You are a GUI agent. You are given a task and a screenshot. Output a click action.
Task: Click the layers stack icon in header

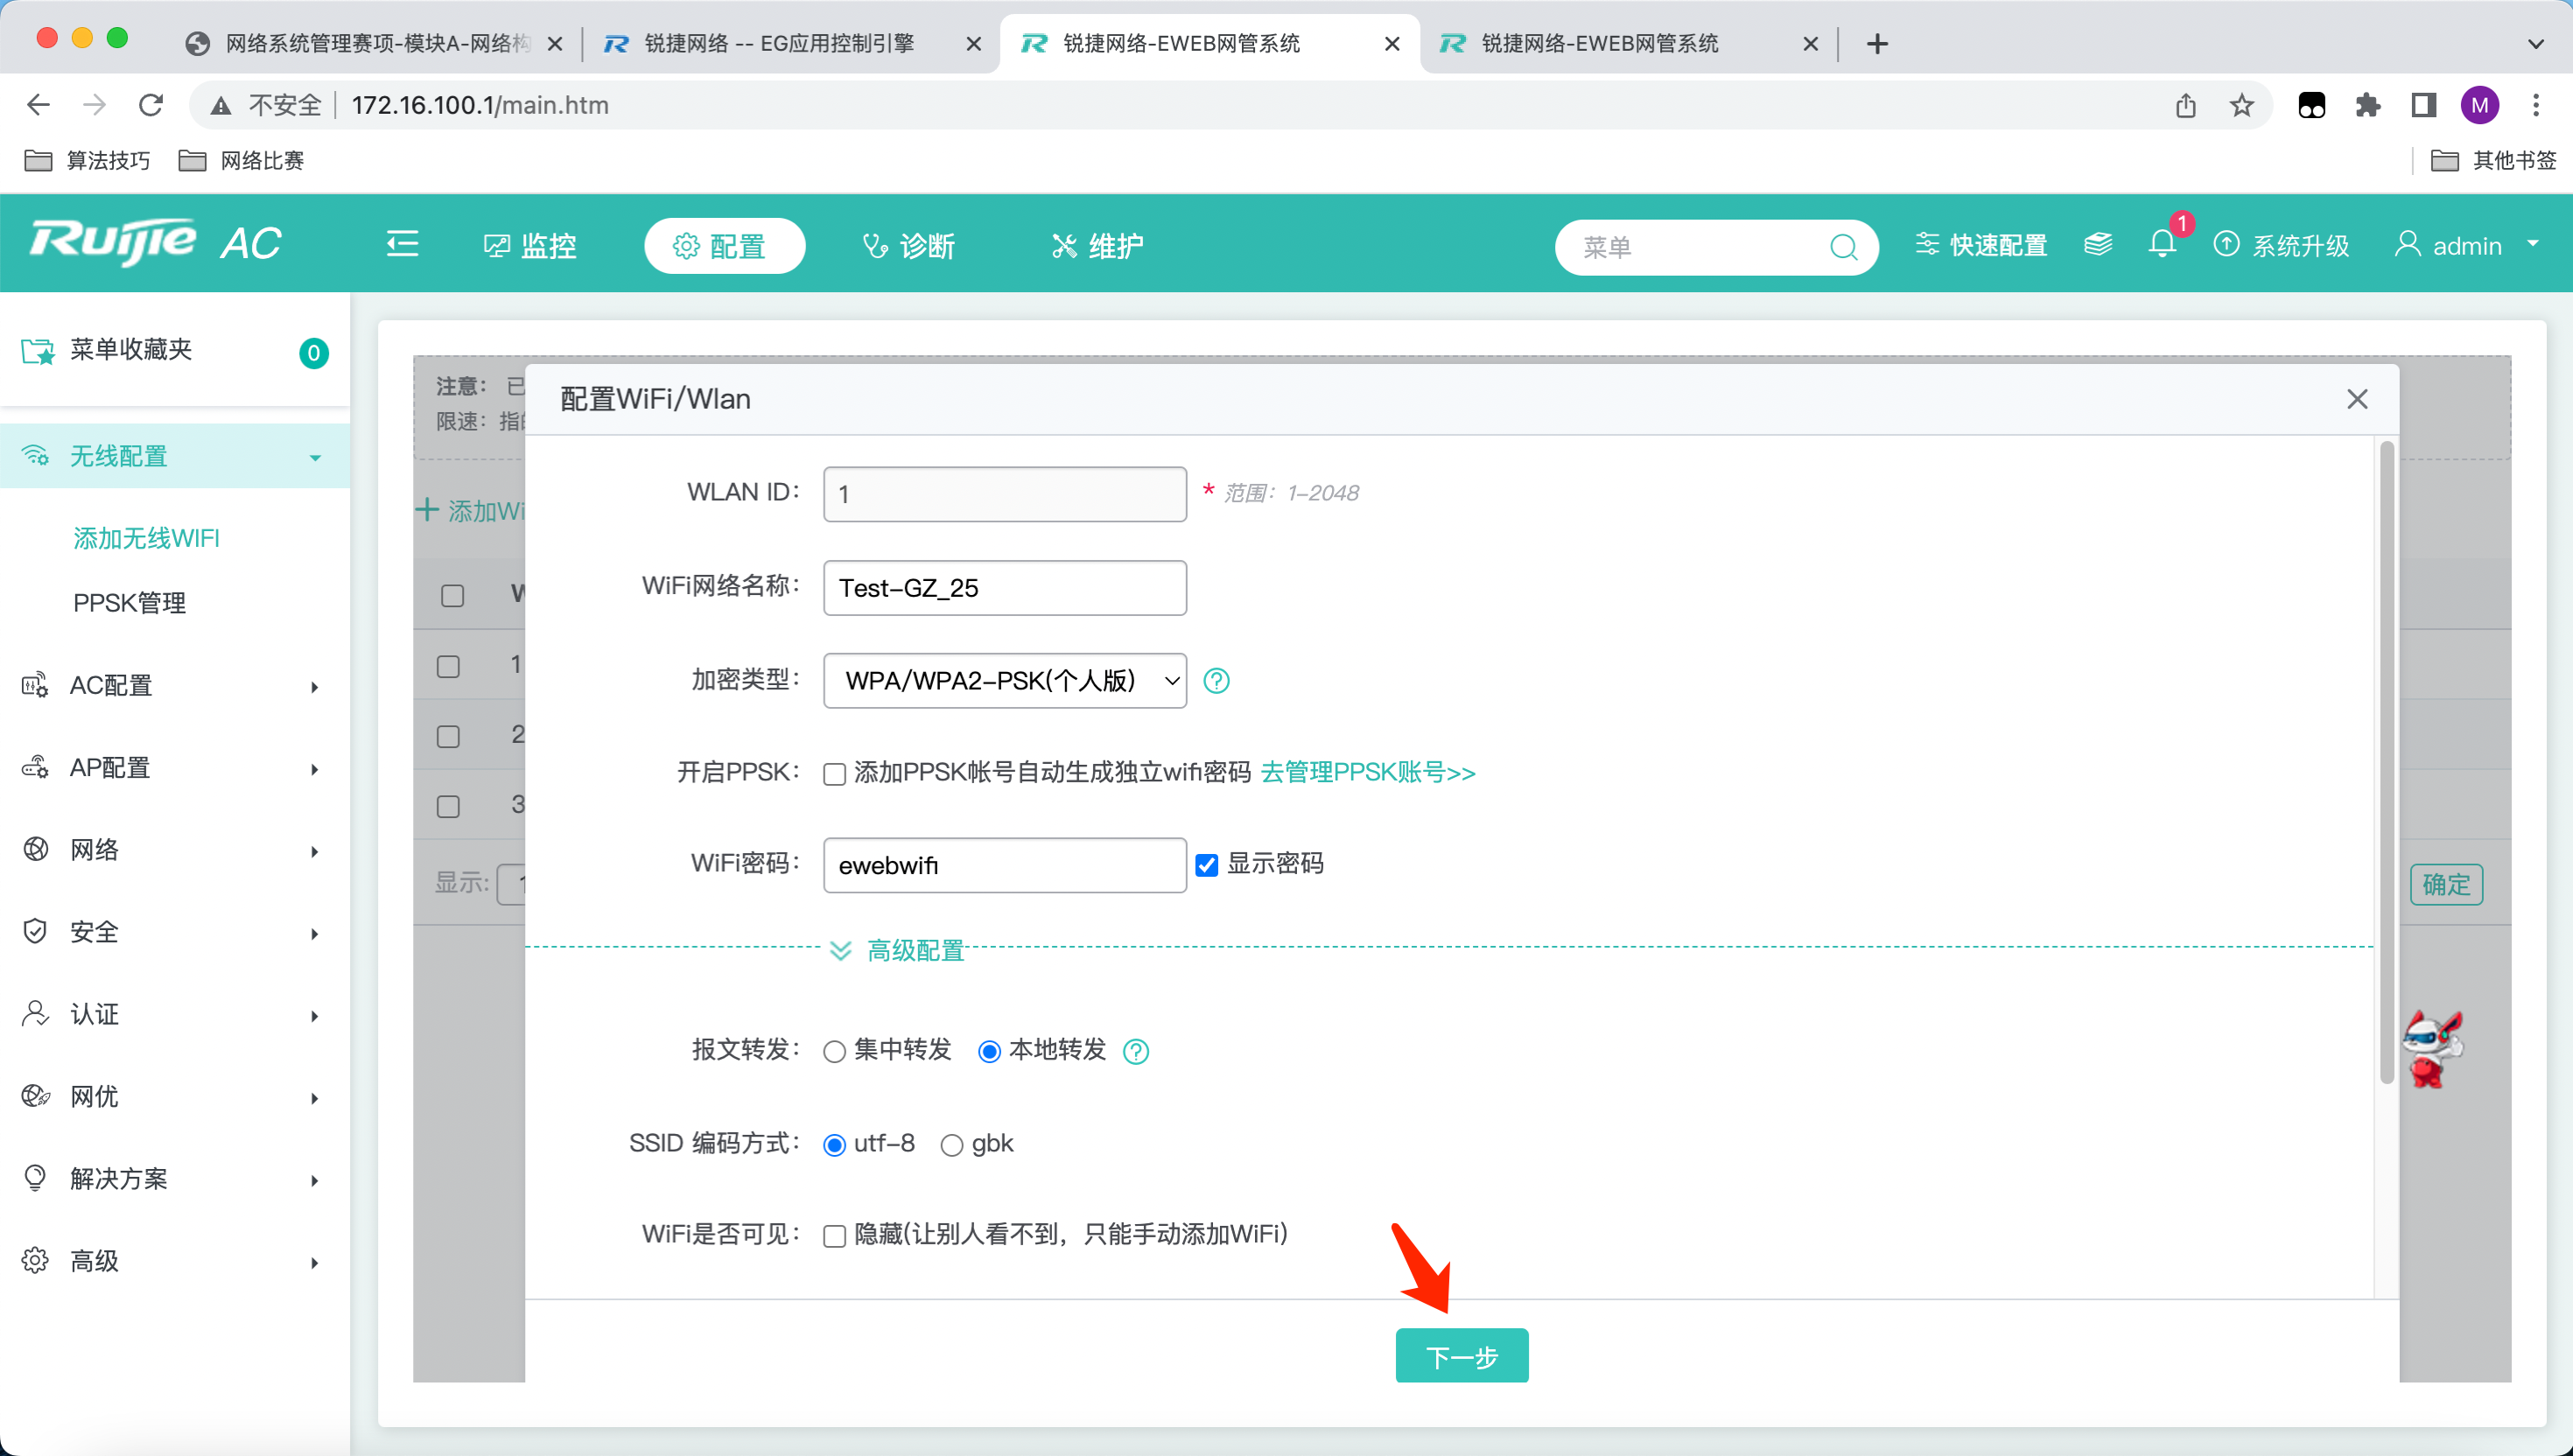click(x=2097, y=245)
